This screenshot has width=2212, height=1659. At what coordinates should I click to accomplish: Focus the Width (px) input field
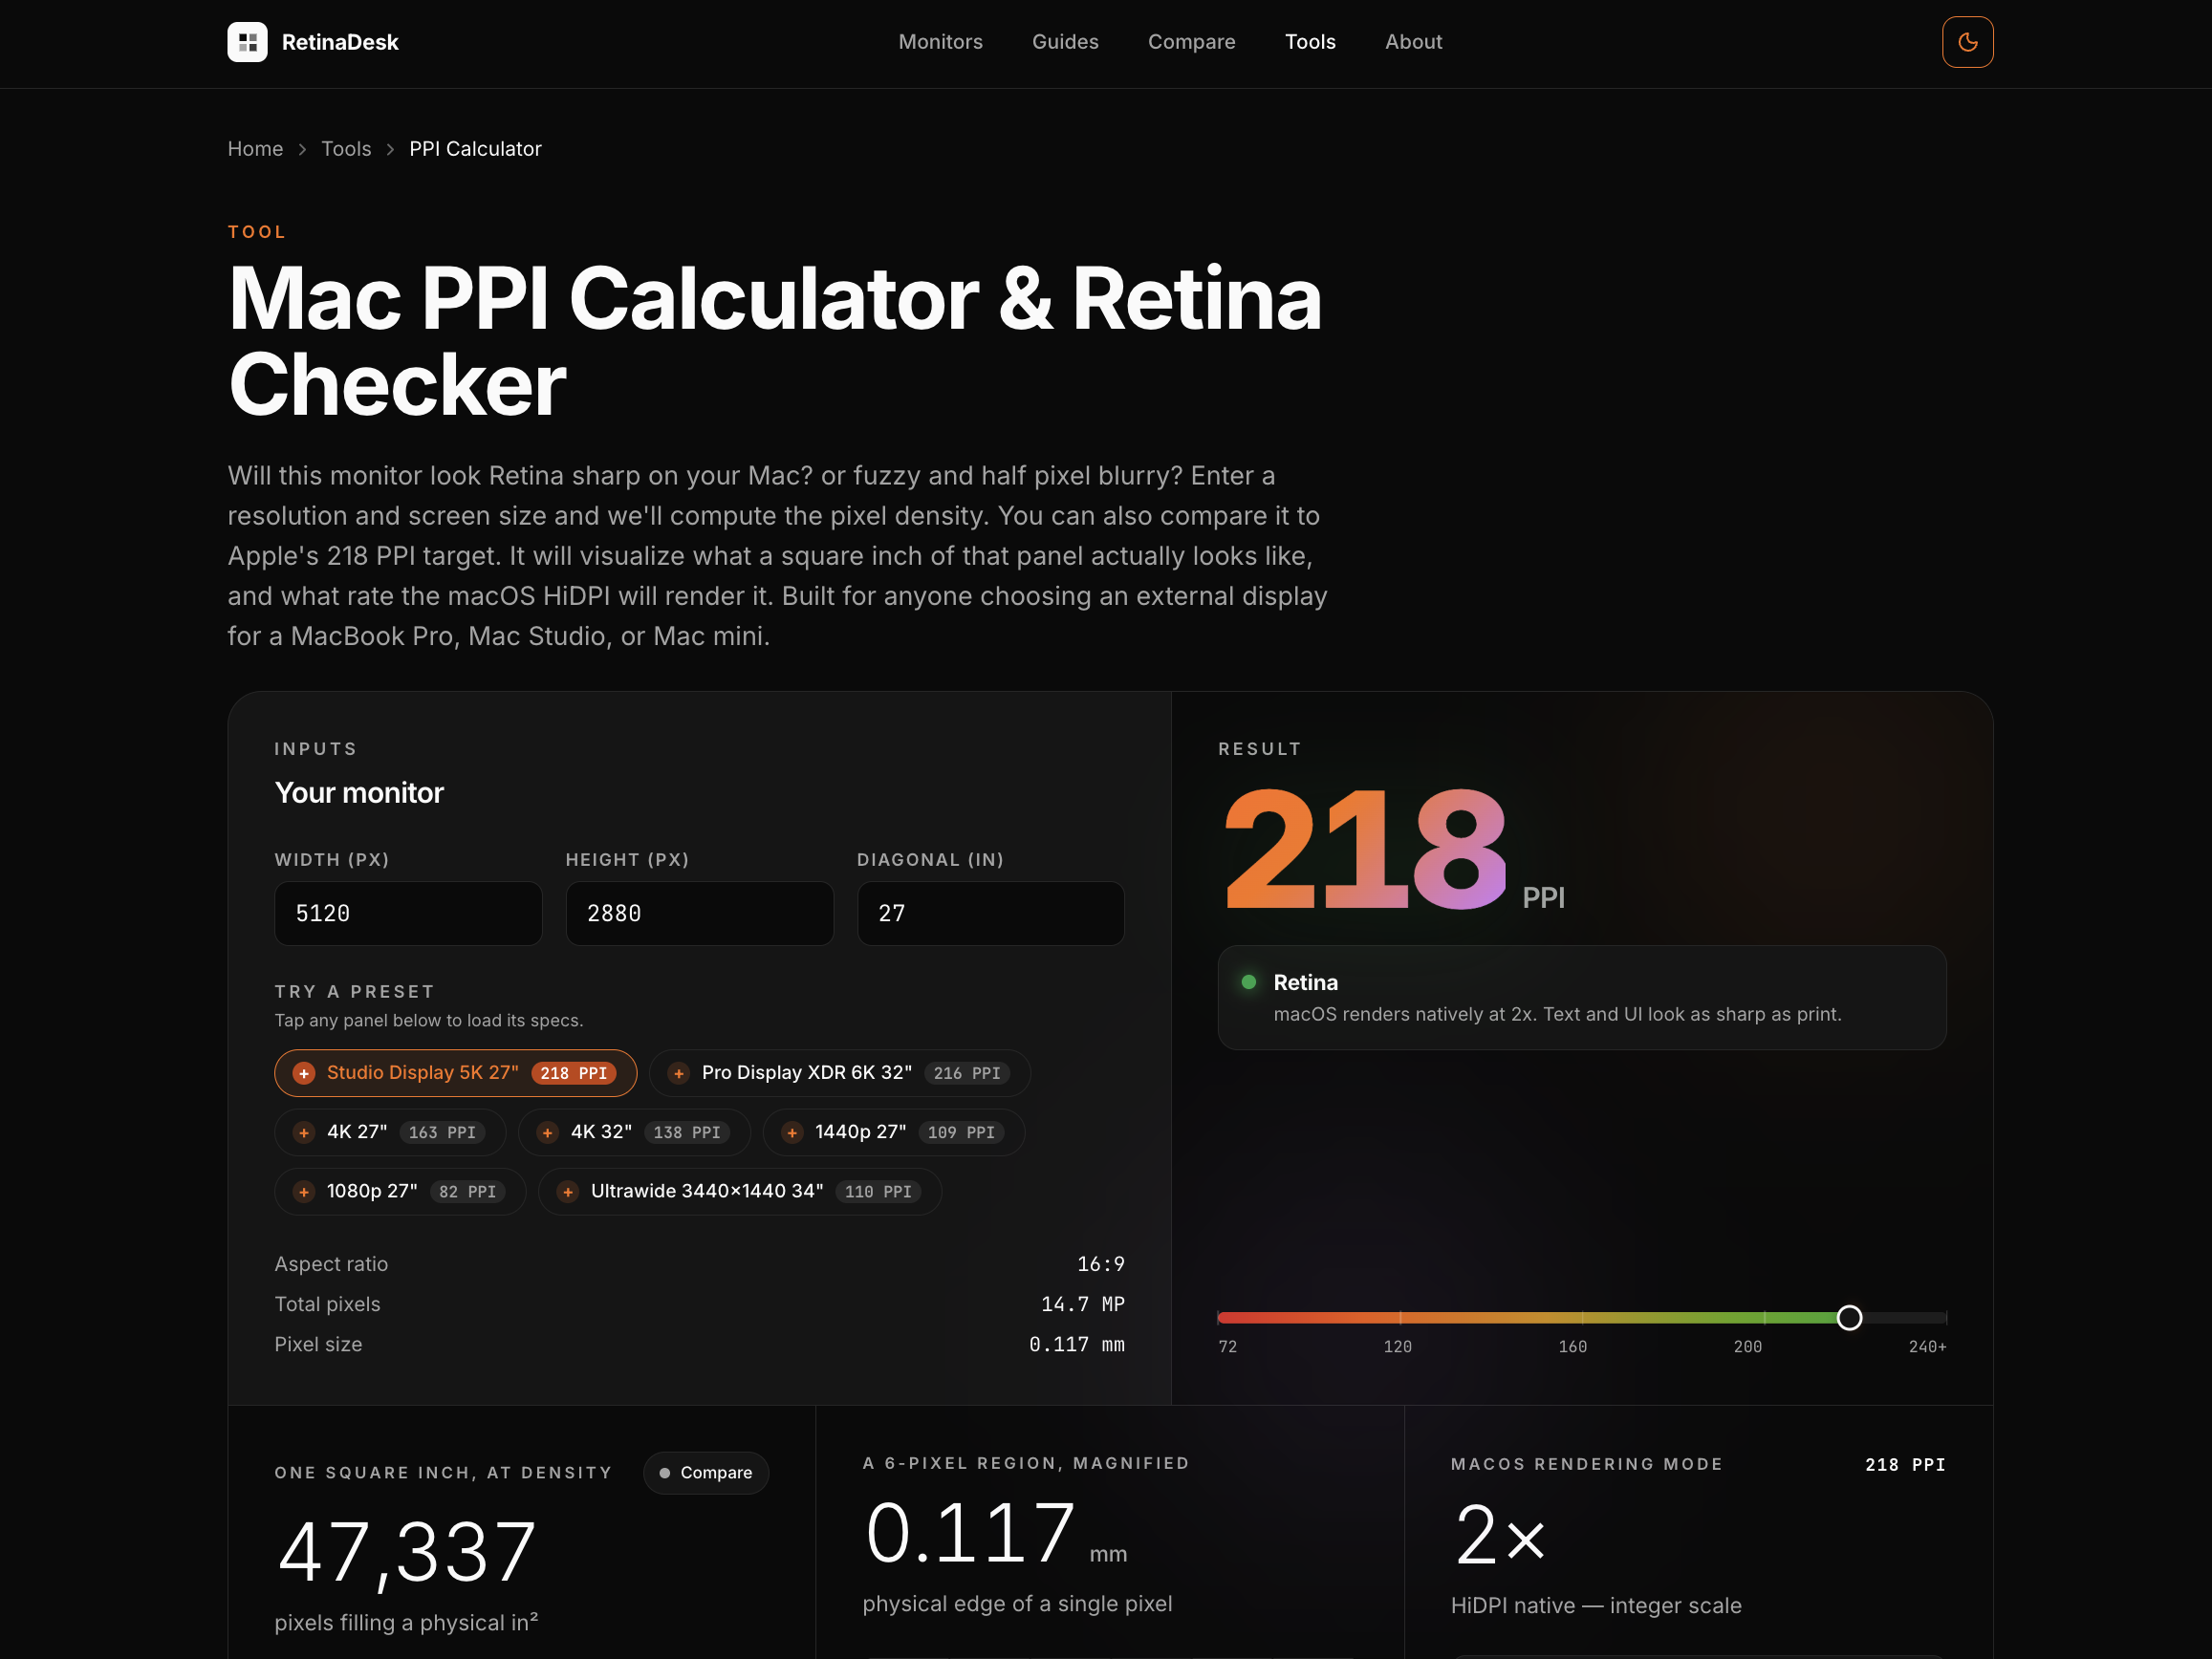click(x=408, y=913)
